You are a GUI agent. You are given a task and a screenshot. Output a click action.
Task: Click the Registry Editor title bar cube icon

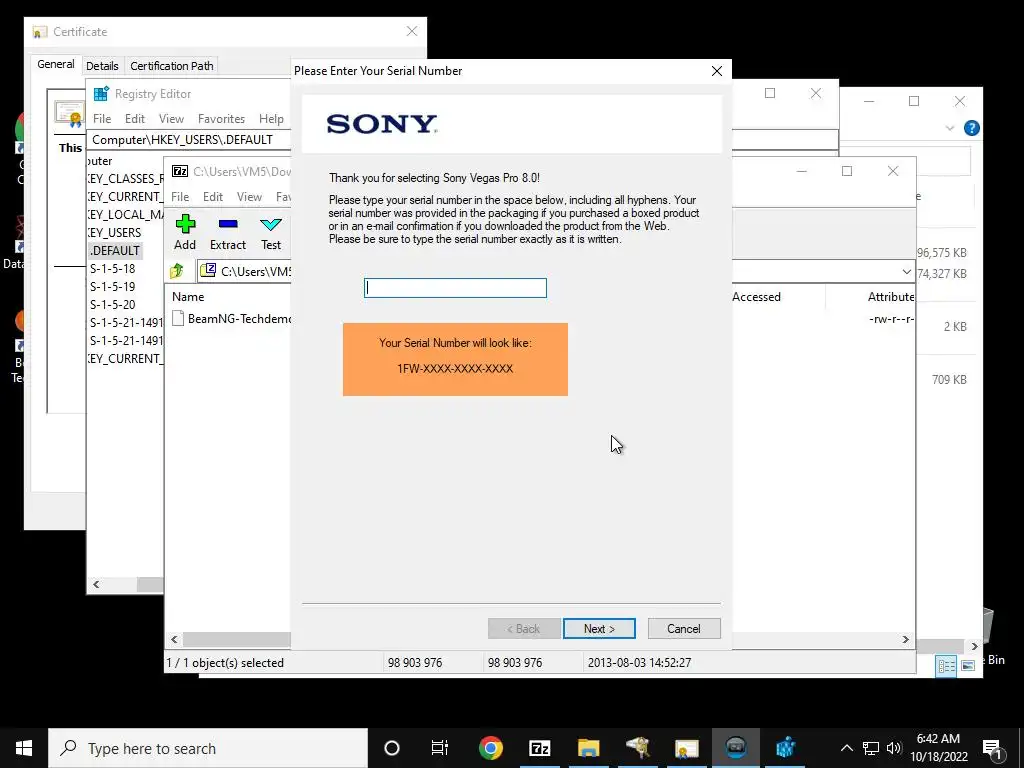(101, 93)
